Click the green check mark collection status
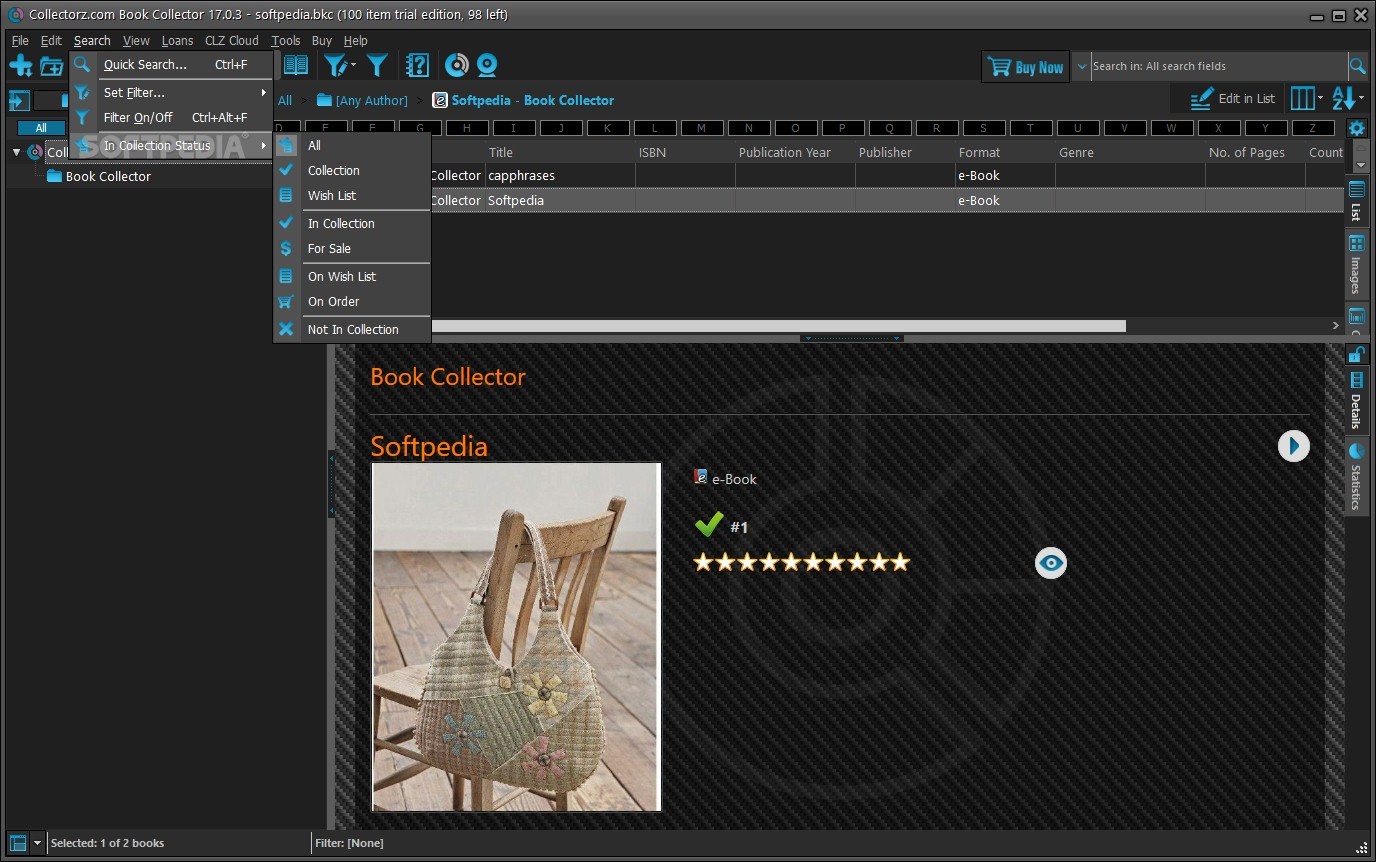Image resolution: width=1376 pixels, height=862 pixels. (x=708, y=524)
